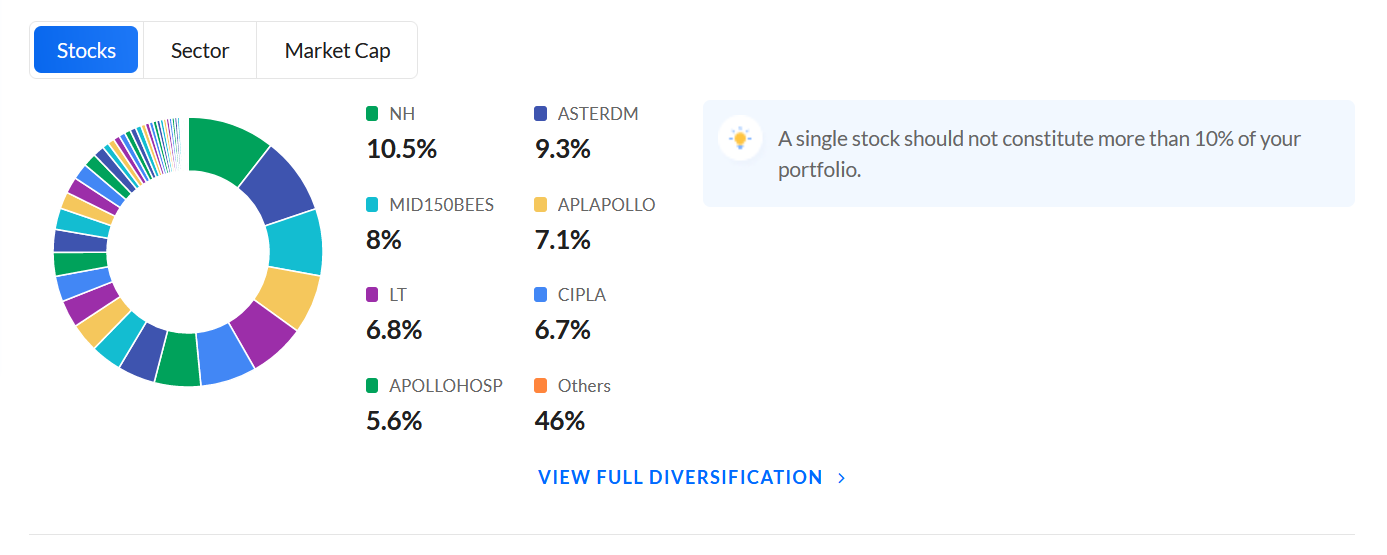Switch to the Market Cap tab

(337, 50)
